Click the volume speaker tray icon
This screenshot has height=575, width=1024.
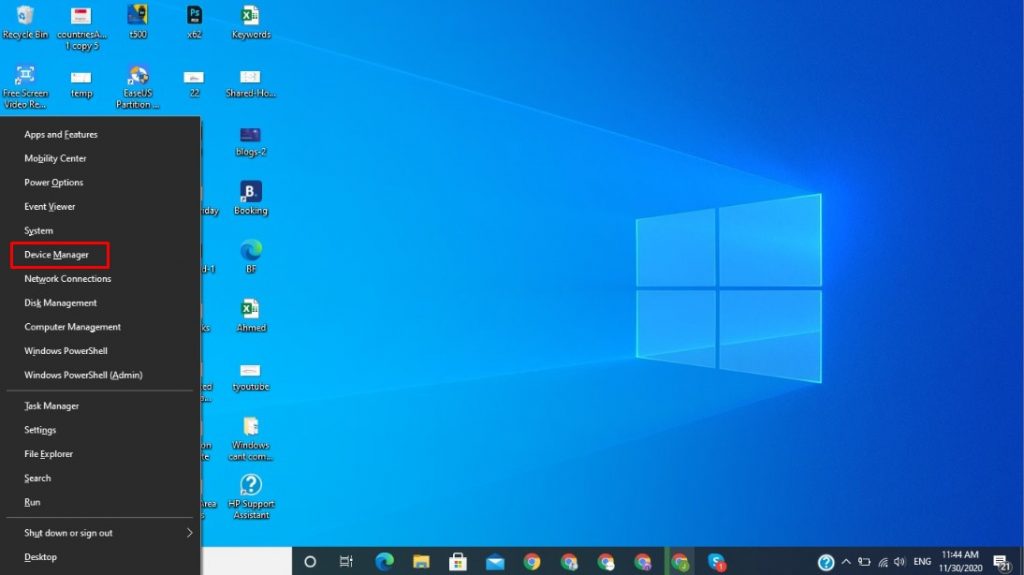[899, 561]
